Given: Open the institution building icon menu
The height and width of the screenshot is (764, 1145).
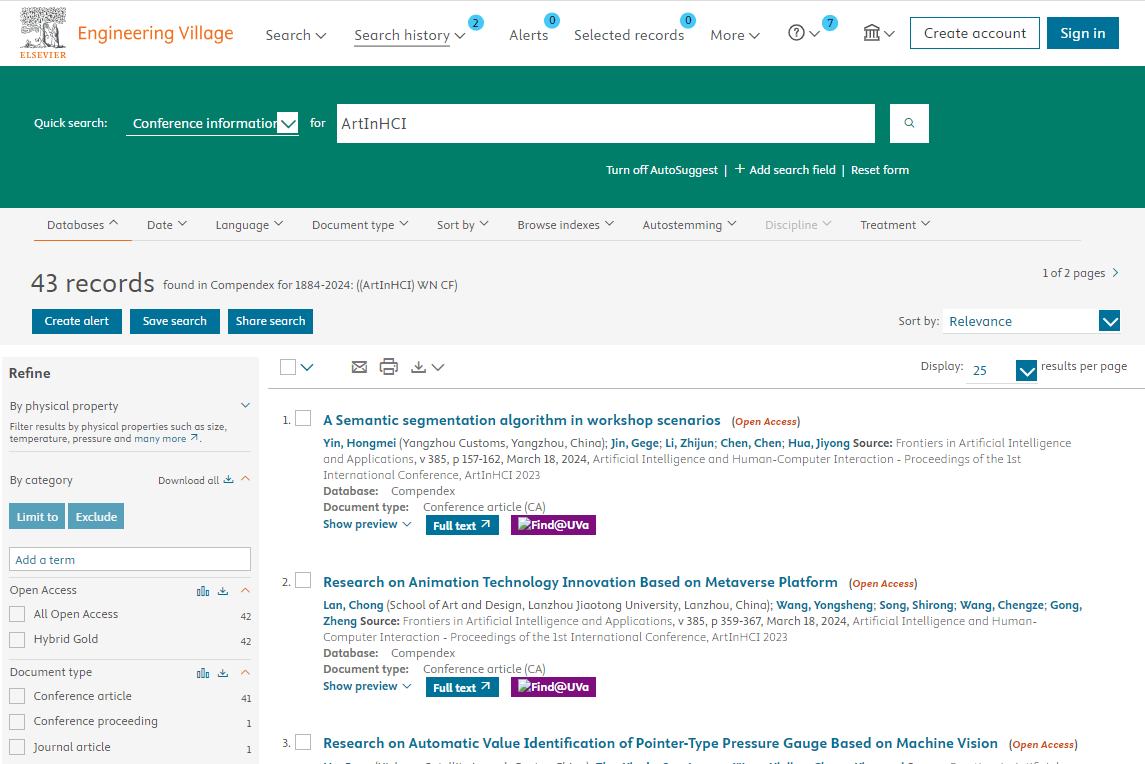Looking at the screenshot, I should (878, 34).
